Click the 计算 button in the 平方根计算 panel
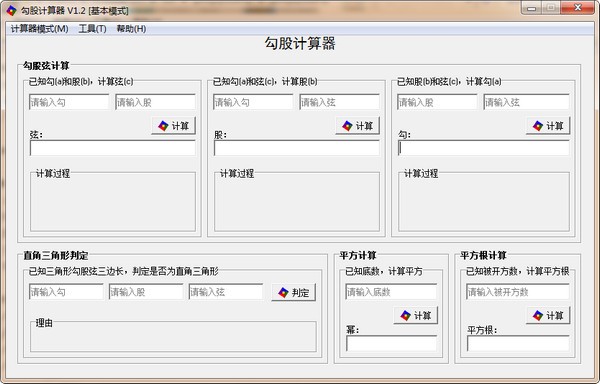 [x=548, y=316]
